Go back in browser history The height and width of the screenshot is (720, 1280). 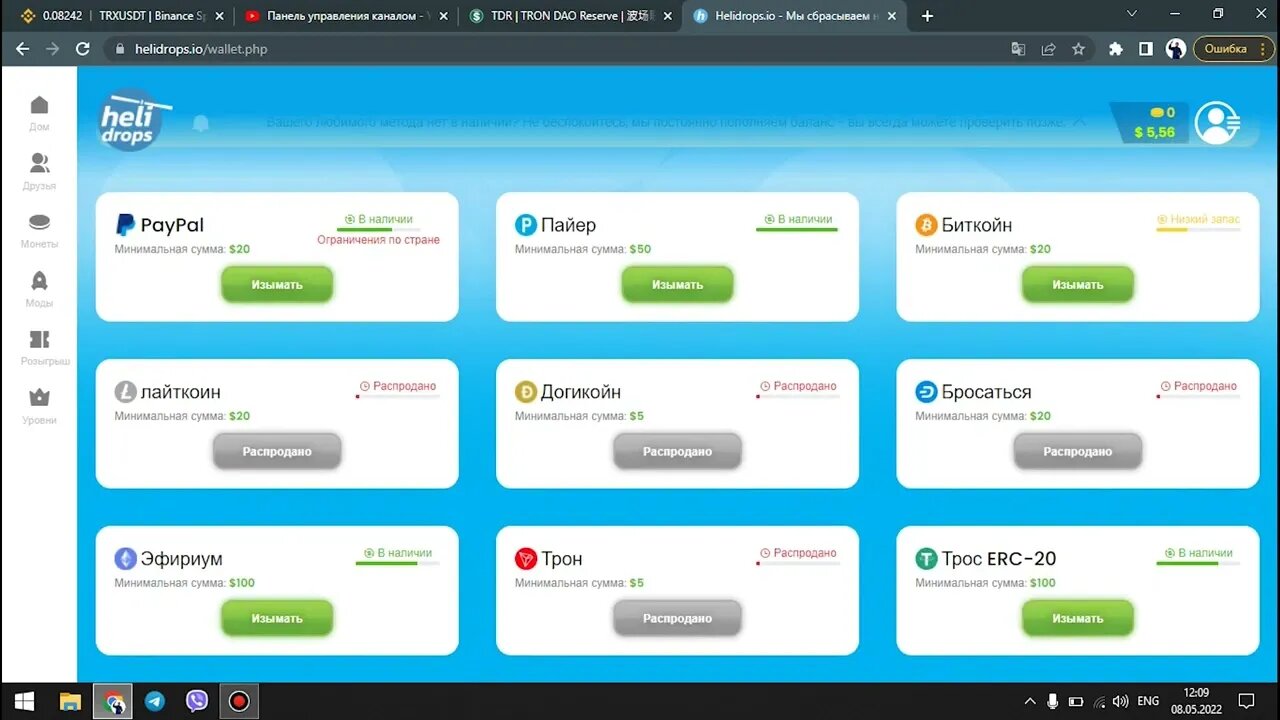(22, 49)
